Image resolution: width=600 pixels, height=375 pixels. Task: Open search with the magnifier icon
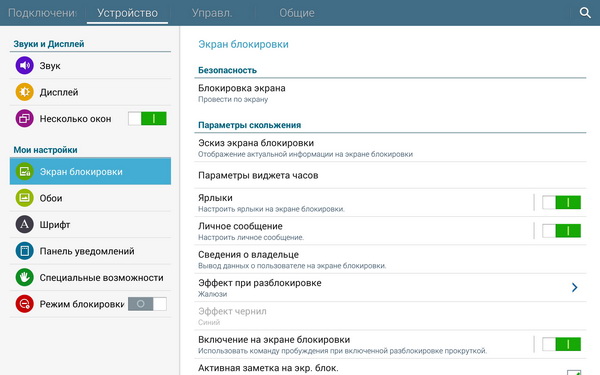585,13
